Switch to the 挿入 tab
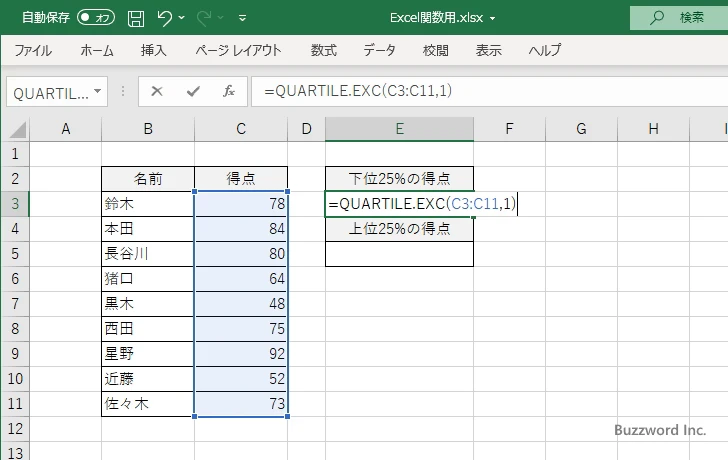Screen dimensions: 728x460 click(x=154, y=50)
